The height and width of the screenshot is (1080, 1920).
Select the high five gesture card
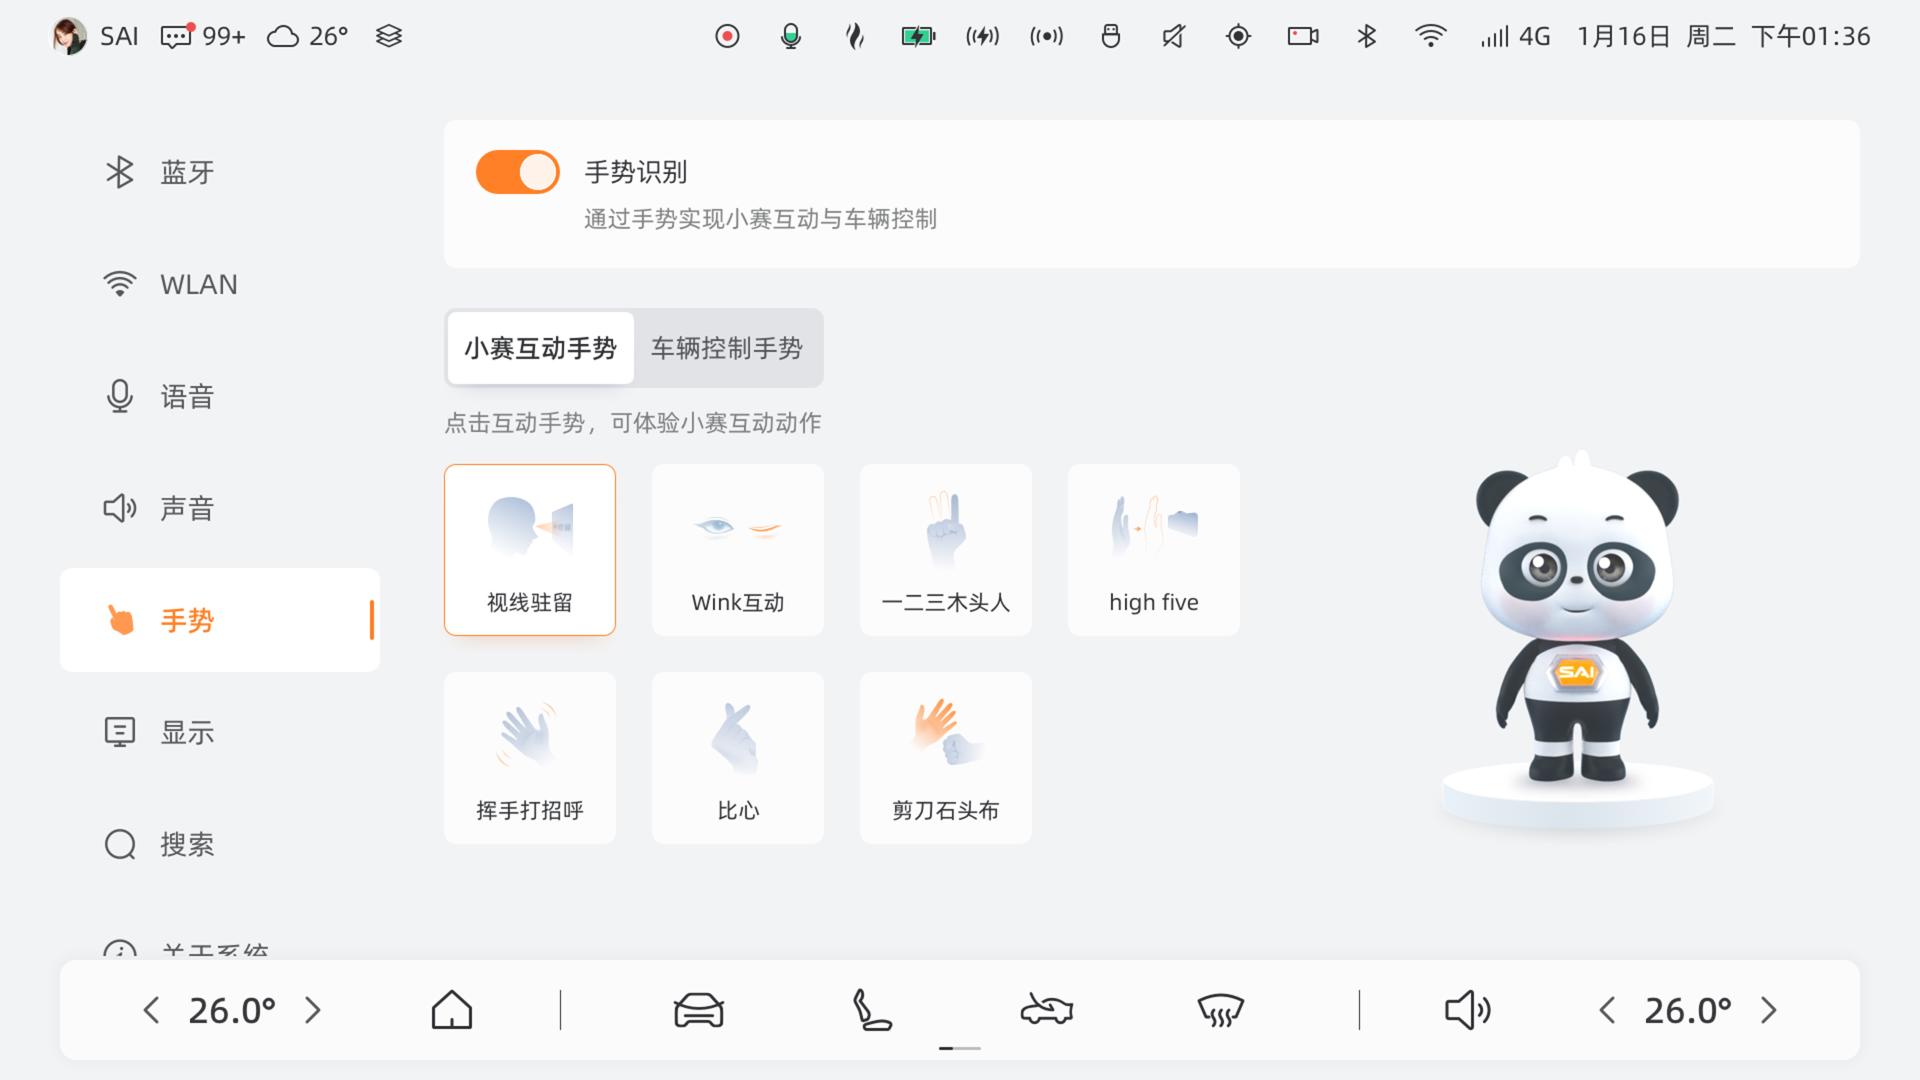[1154, 550]
